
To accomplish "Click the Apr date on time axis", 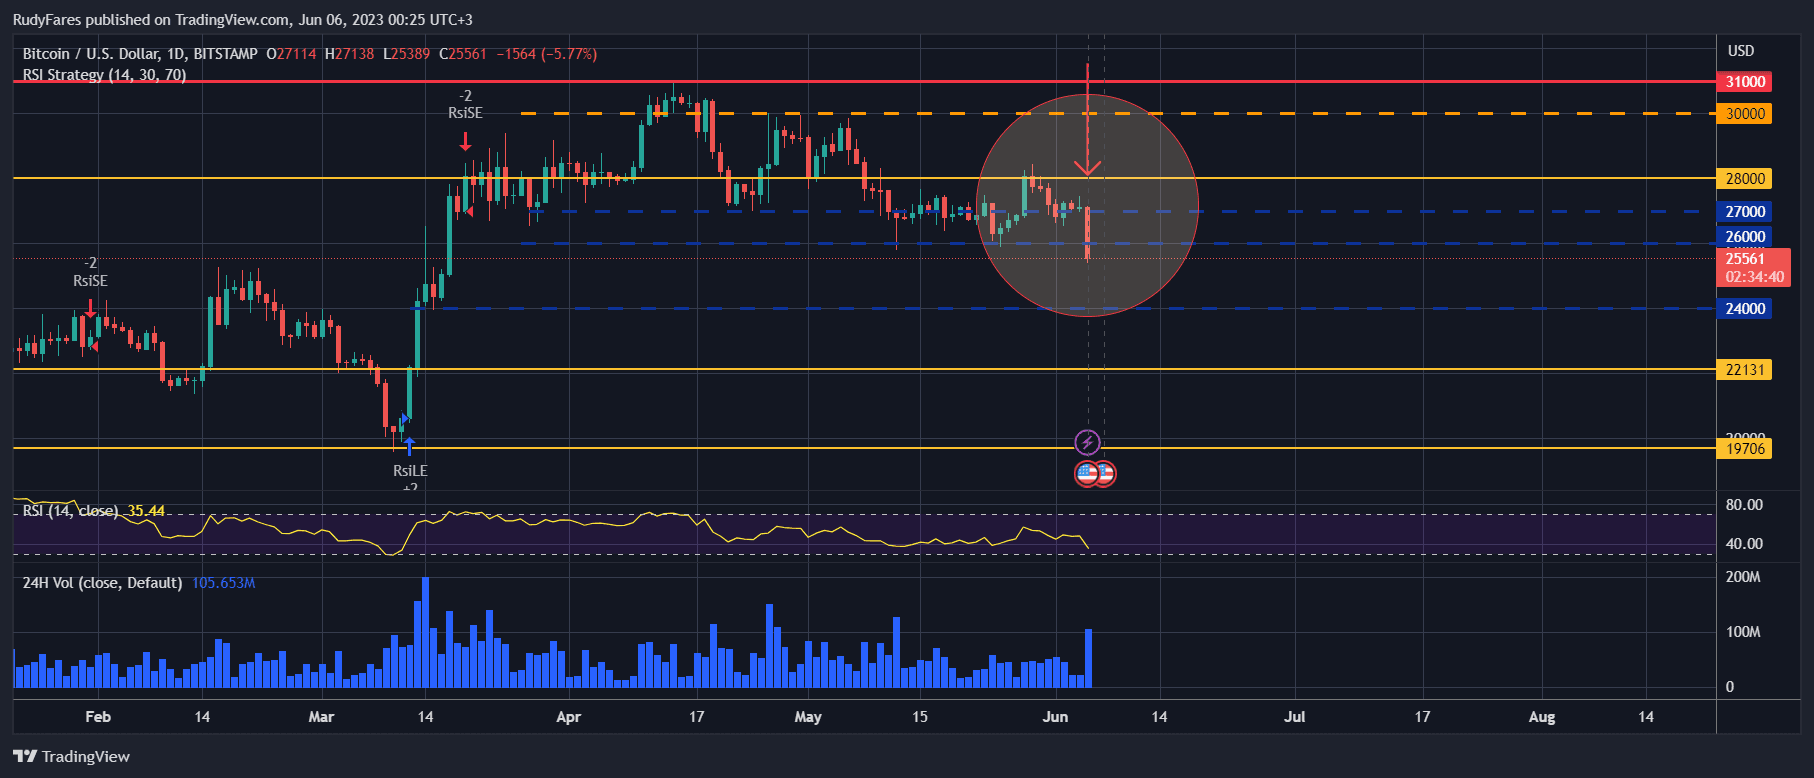I will 568,717.
